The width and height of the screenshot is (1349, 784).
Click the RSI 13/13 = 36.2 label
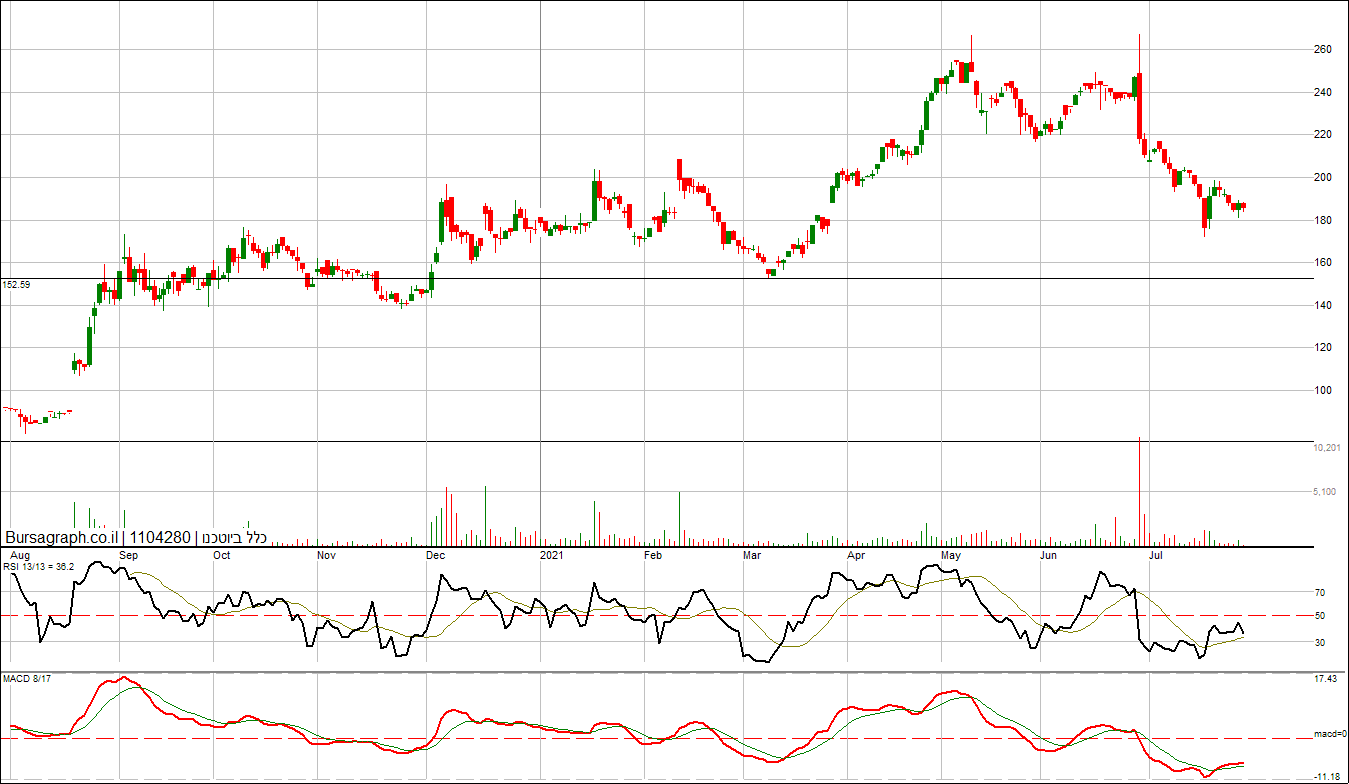point(39,567)
